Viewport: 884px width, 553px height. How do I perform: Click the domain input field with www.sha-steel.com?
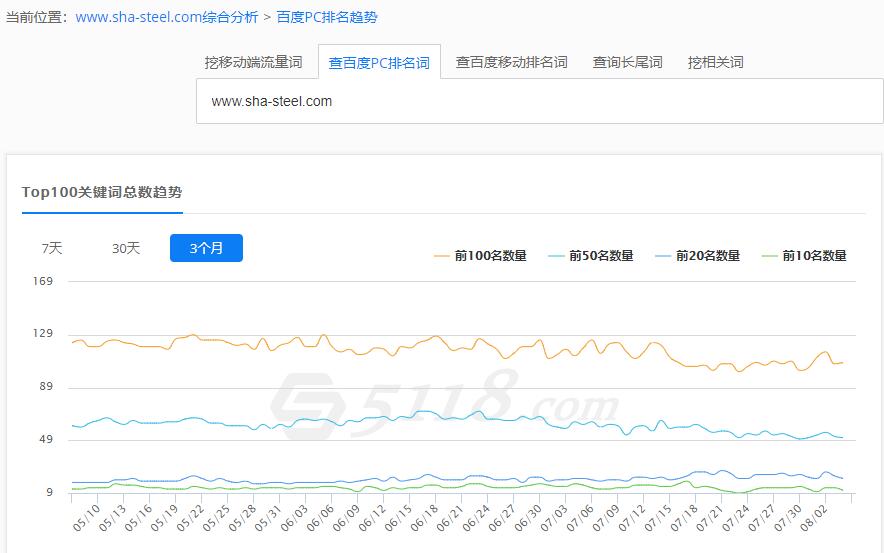[540, 102]
